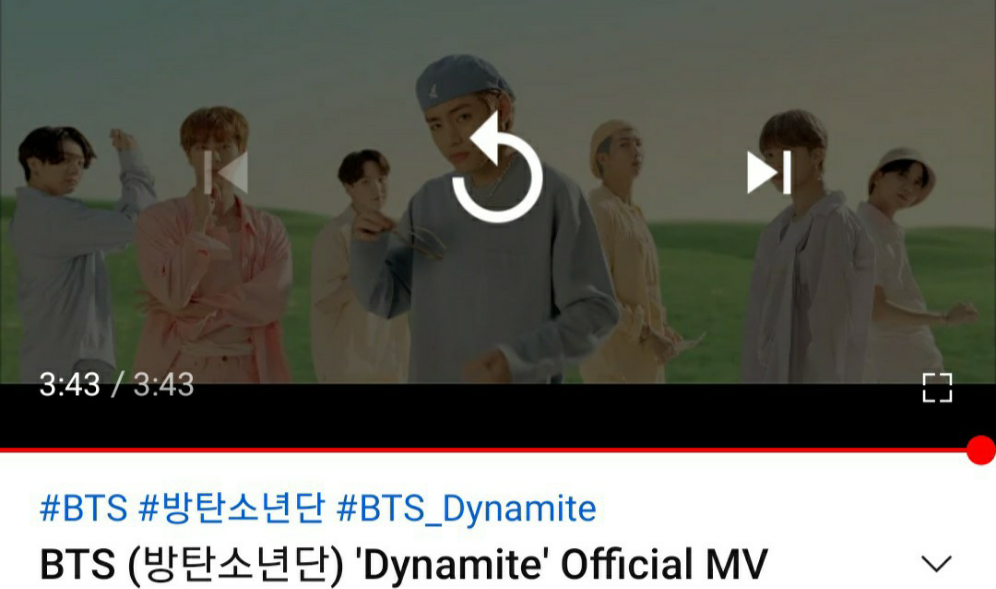The image size is (996, 589).
Task: Enter fullscreen mode with the corner brackets icon
Action: [x=937, y=388]
